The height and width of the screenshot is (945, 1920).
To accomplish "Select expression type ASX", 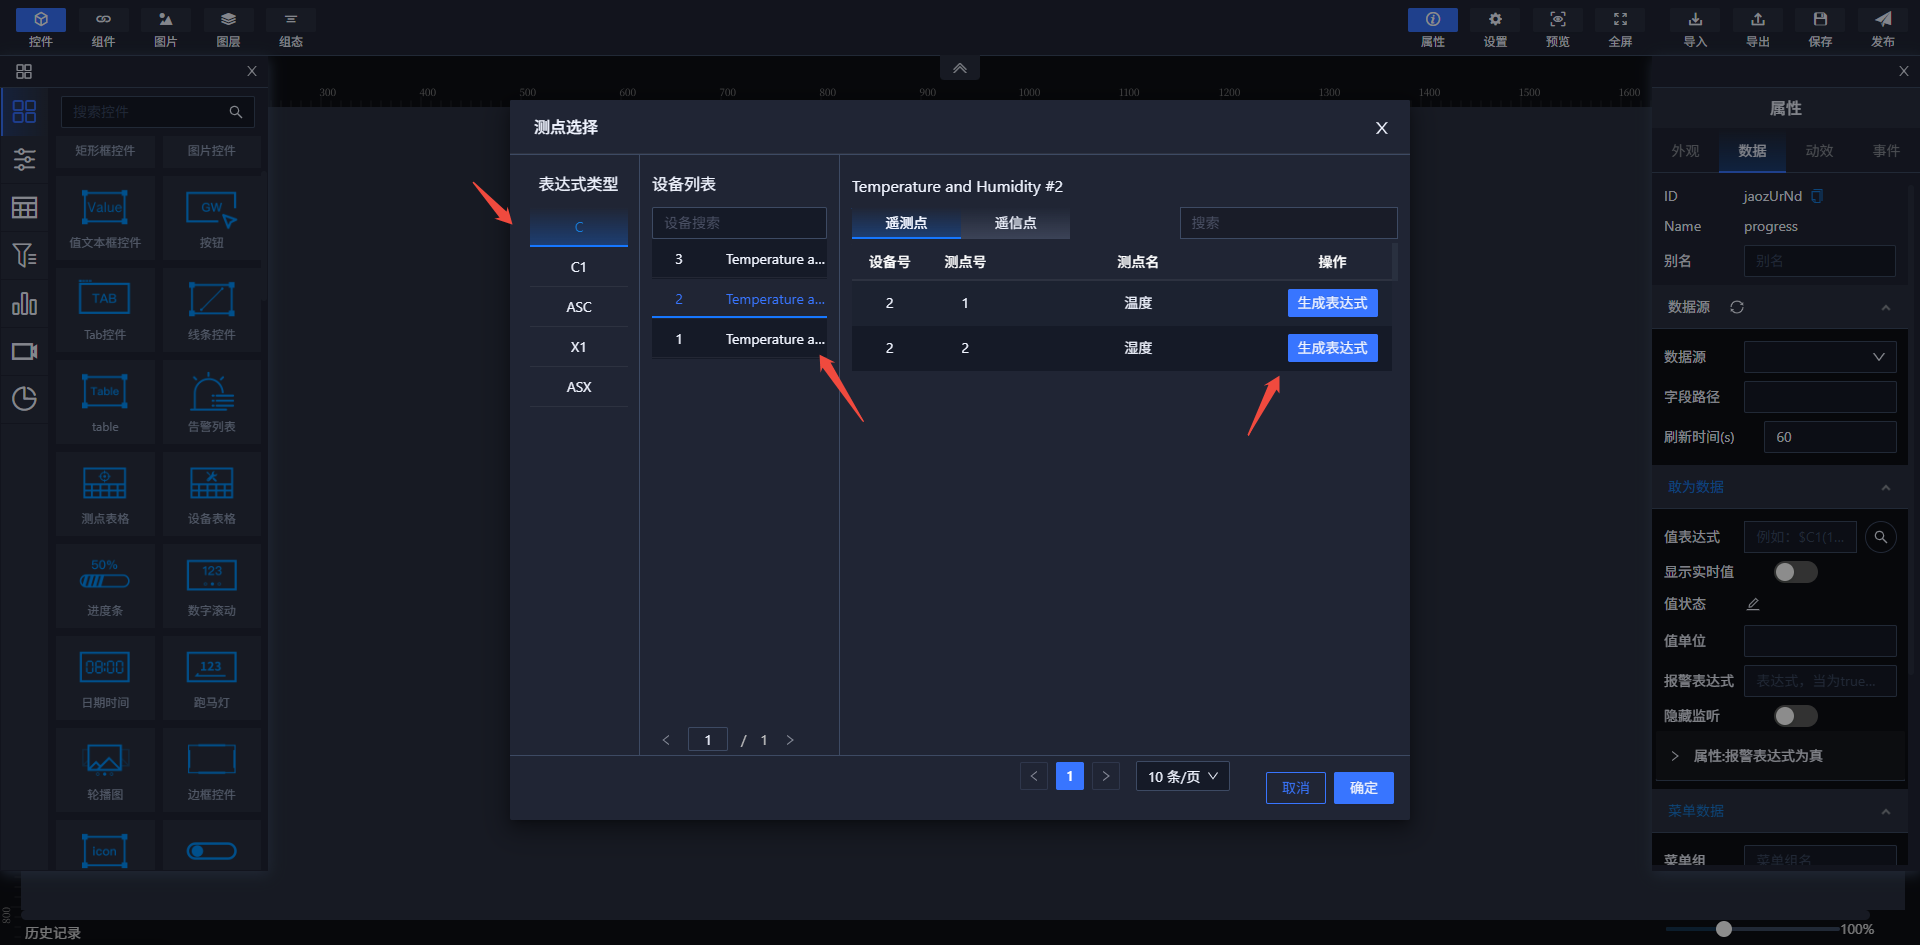I will pyautogui.click(x=579, y=387).
